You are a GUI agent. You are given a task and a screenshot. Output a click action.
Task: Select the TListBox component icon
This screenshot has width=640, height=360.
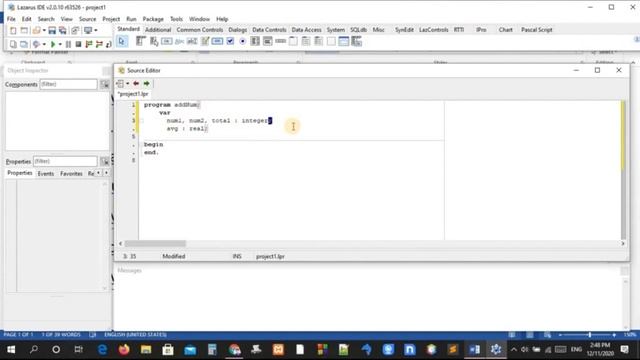tap(255, 41)
